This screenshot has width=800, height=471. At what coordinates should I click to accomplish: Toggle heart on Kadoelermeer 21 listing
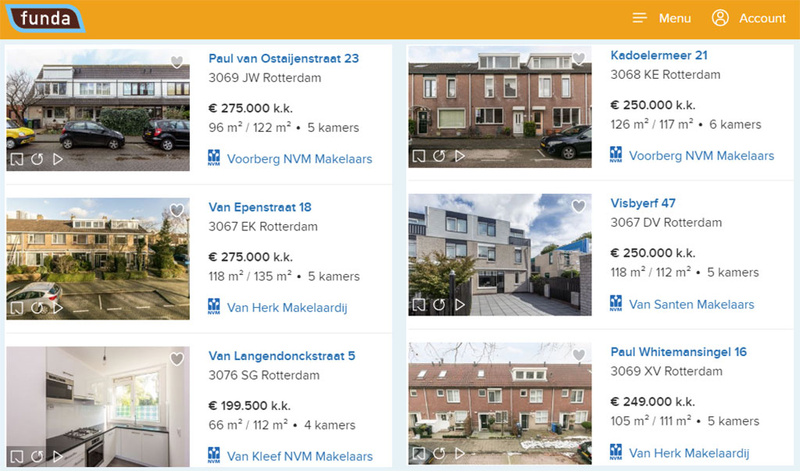tap(578, 59)
